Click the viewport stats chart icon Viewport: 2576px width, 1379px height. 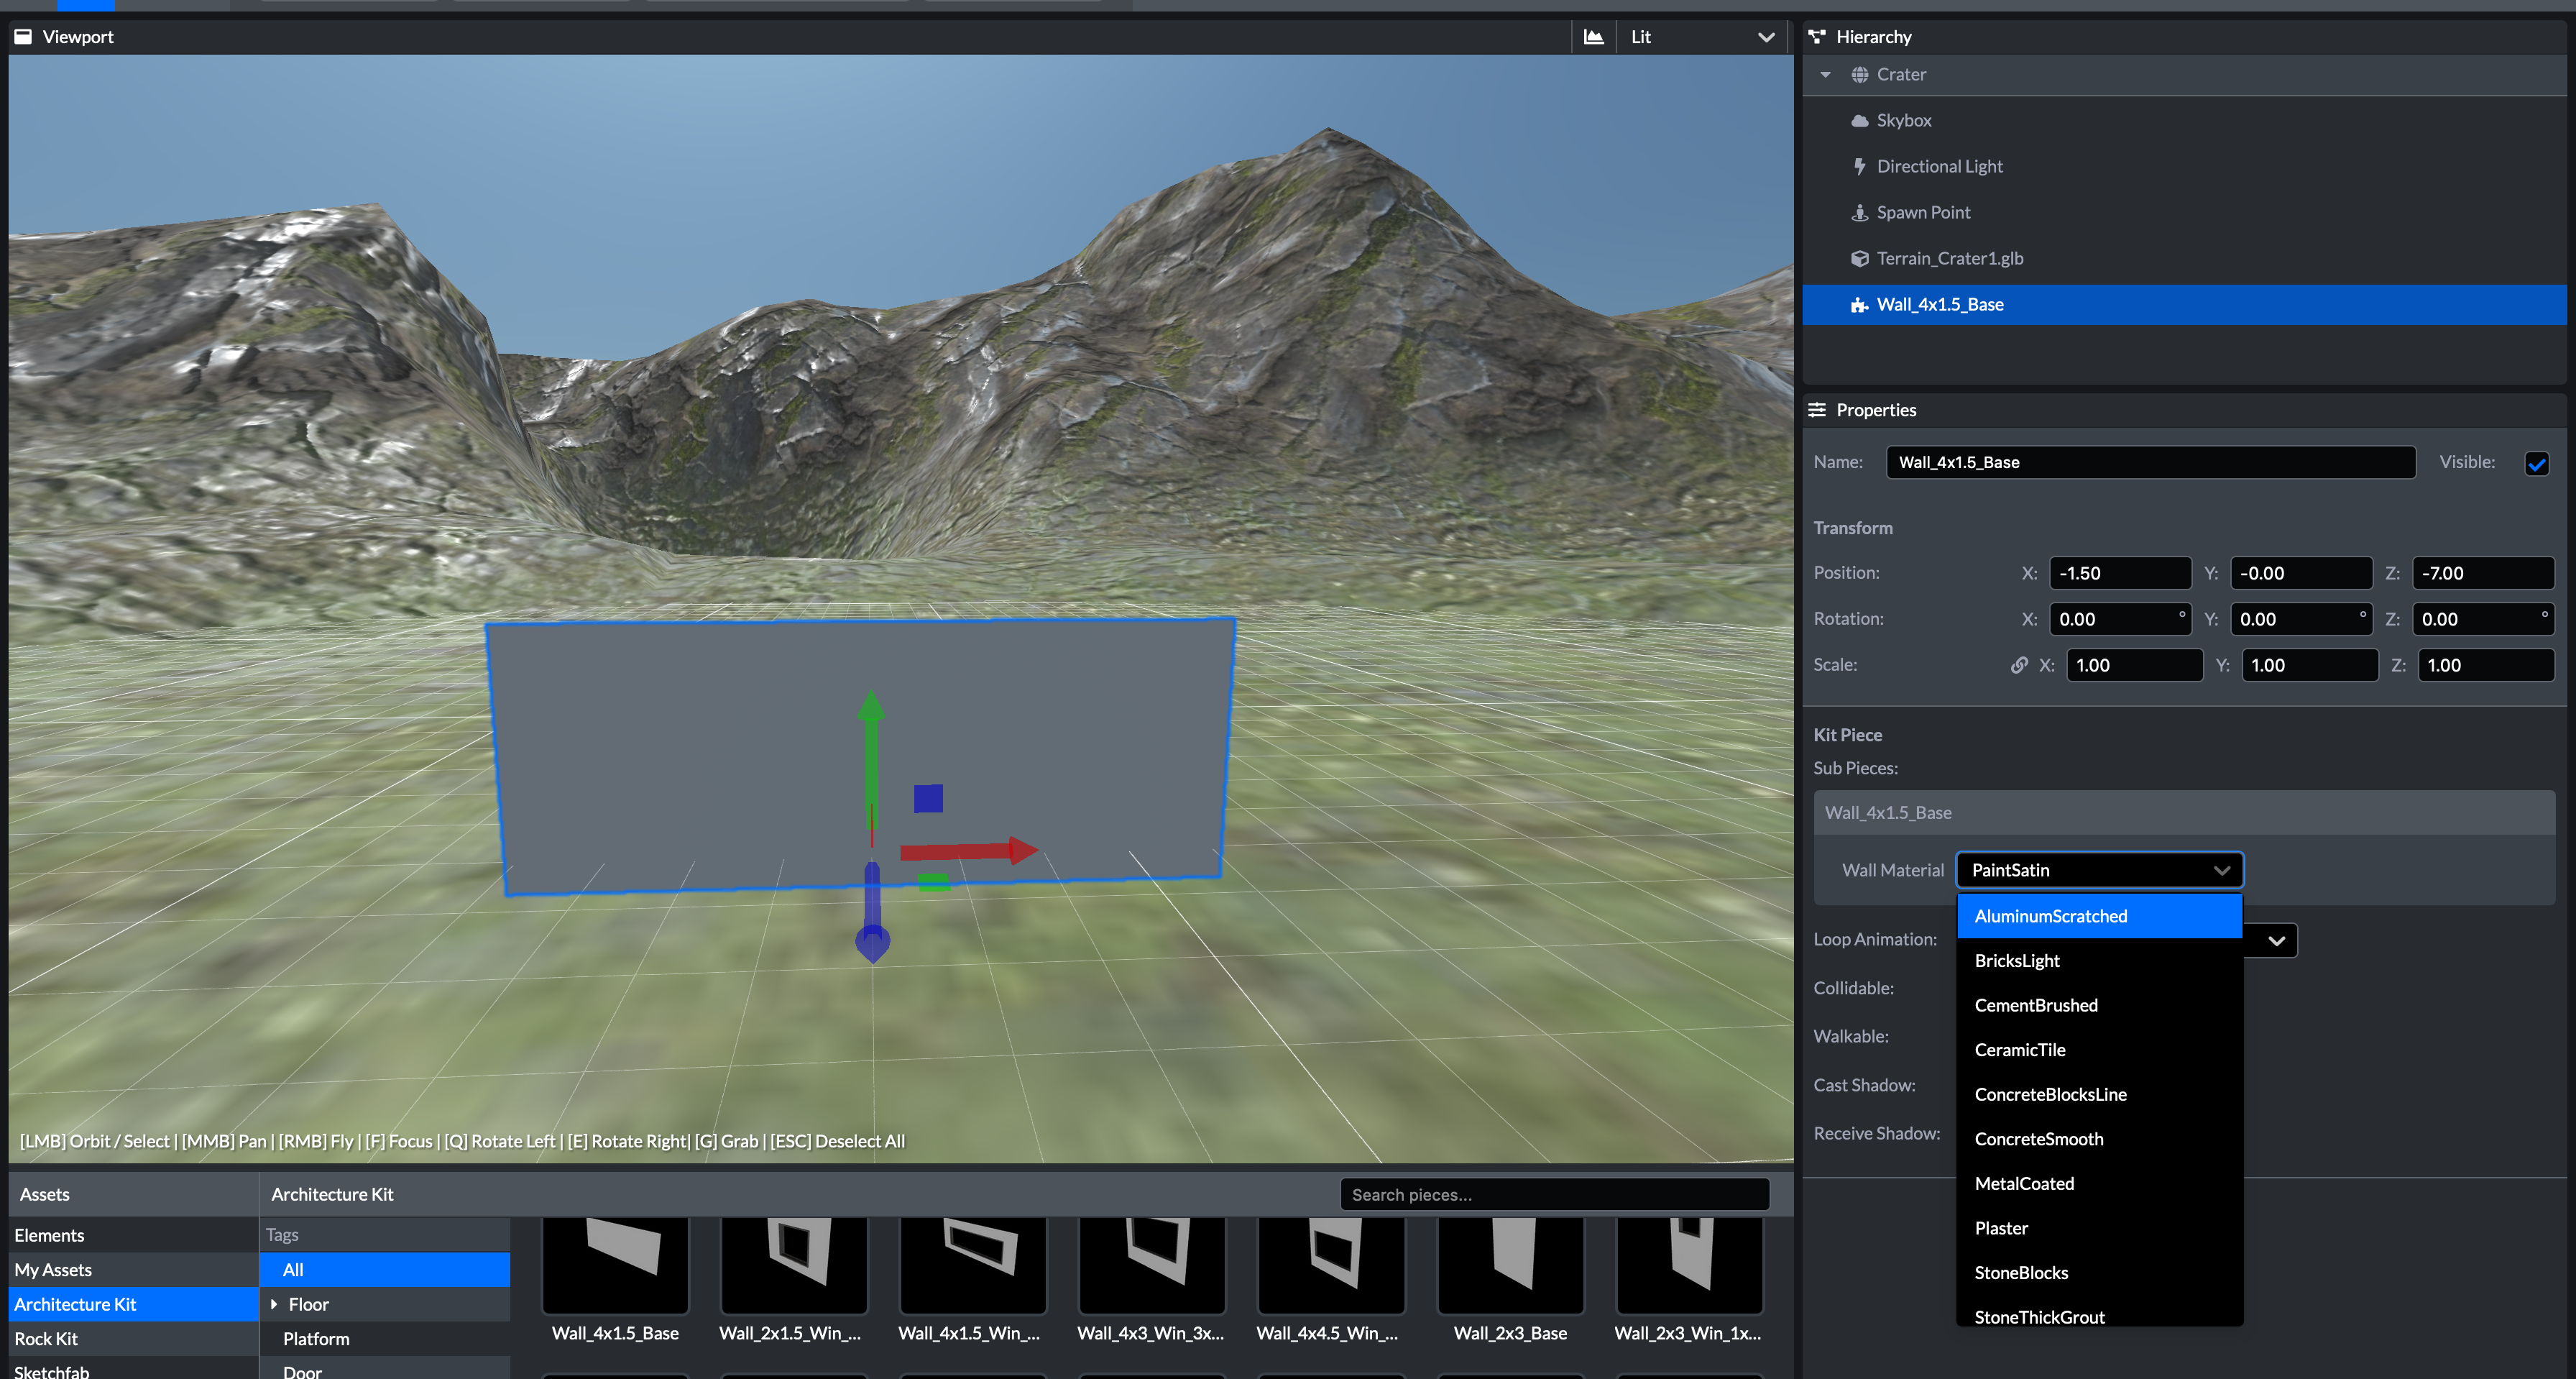1593,37
